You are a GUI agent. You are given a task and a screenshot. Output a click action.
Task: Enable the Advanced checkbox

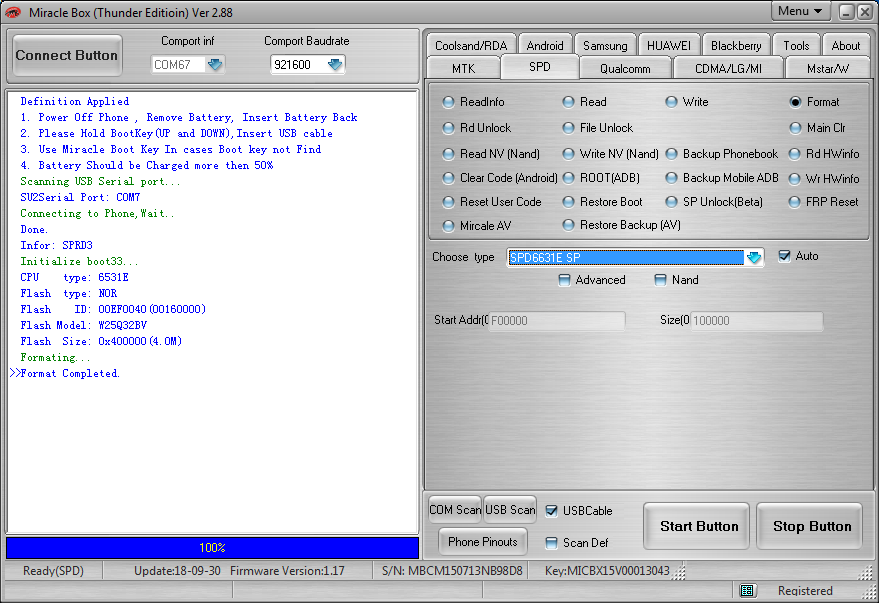565,280
